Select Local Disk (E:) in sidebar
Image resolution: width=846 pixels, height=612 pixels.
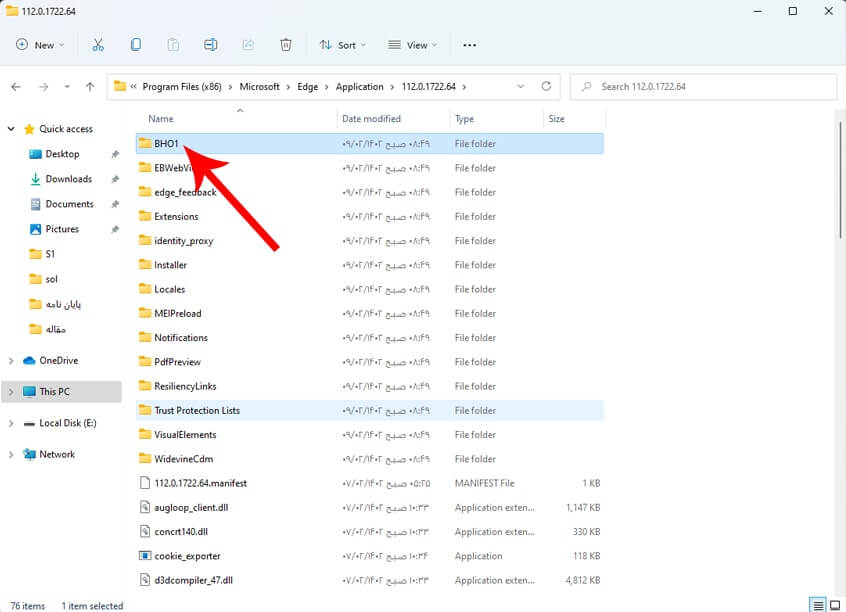(x=67, y=423)
